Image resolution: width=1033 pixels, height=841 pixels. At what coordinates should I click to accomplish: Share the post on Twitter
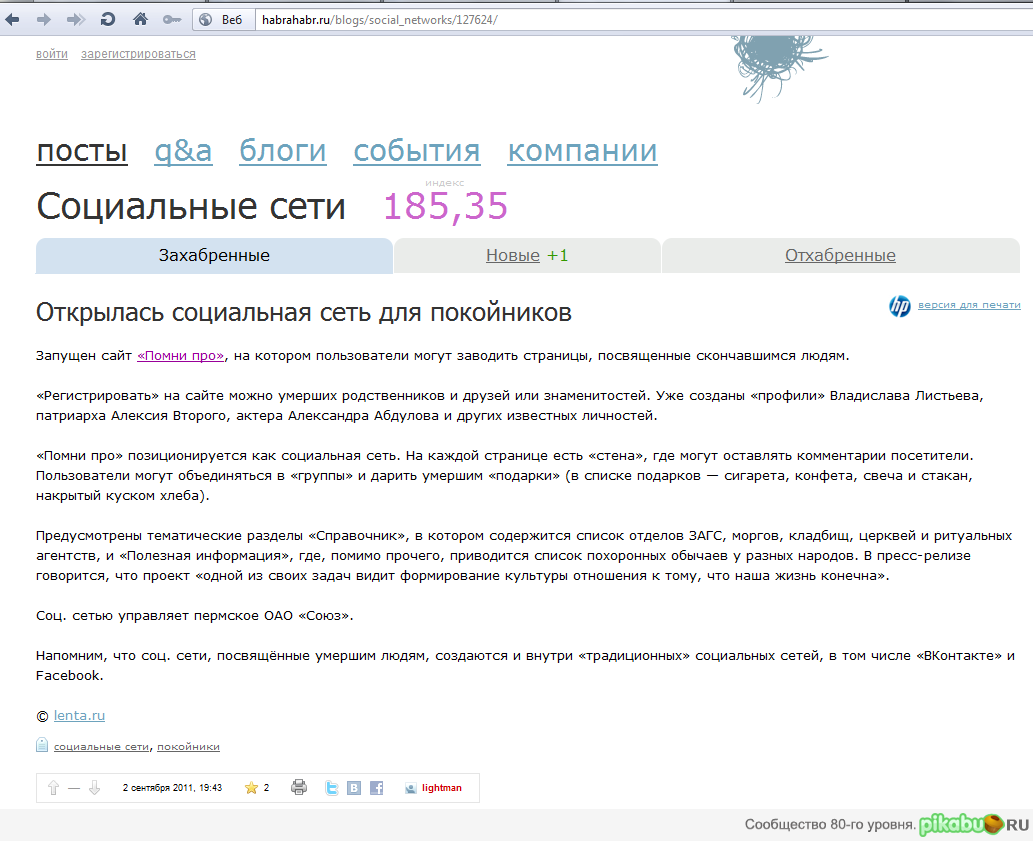pos(331,788)
